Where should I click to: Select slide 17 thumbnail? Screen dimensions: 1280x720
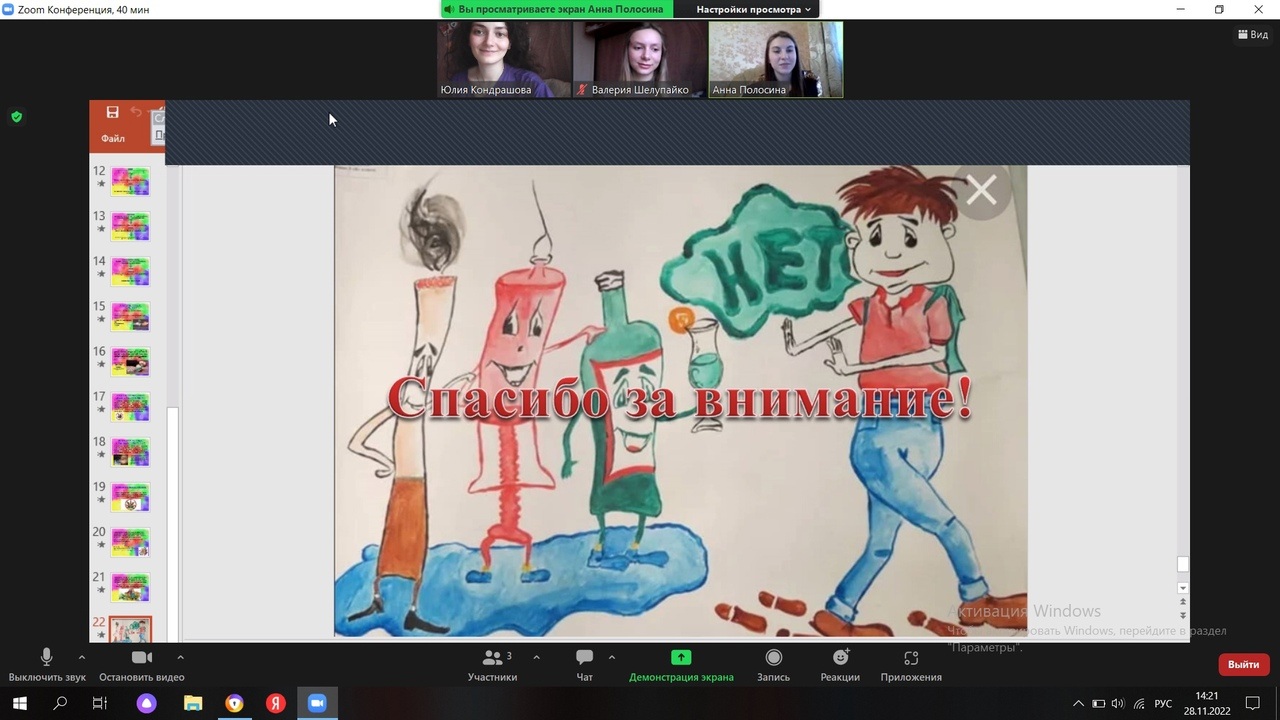[130, 406]
